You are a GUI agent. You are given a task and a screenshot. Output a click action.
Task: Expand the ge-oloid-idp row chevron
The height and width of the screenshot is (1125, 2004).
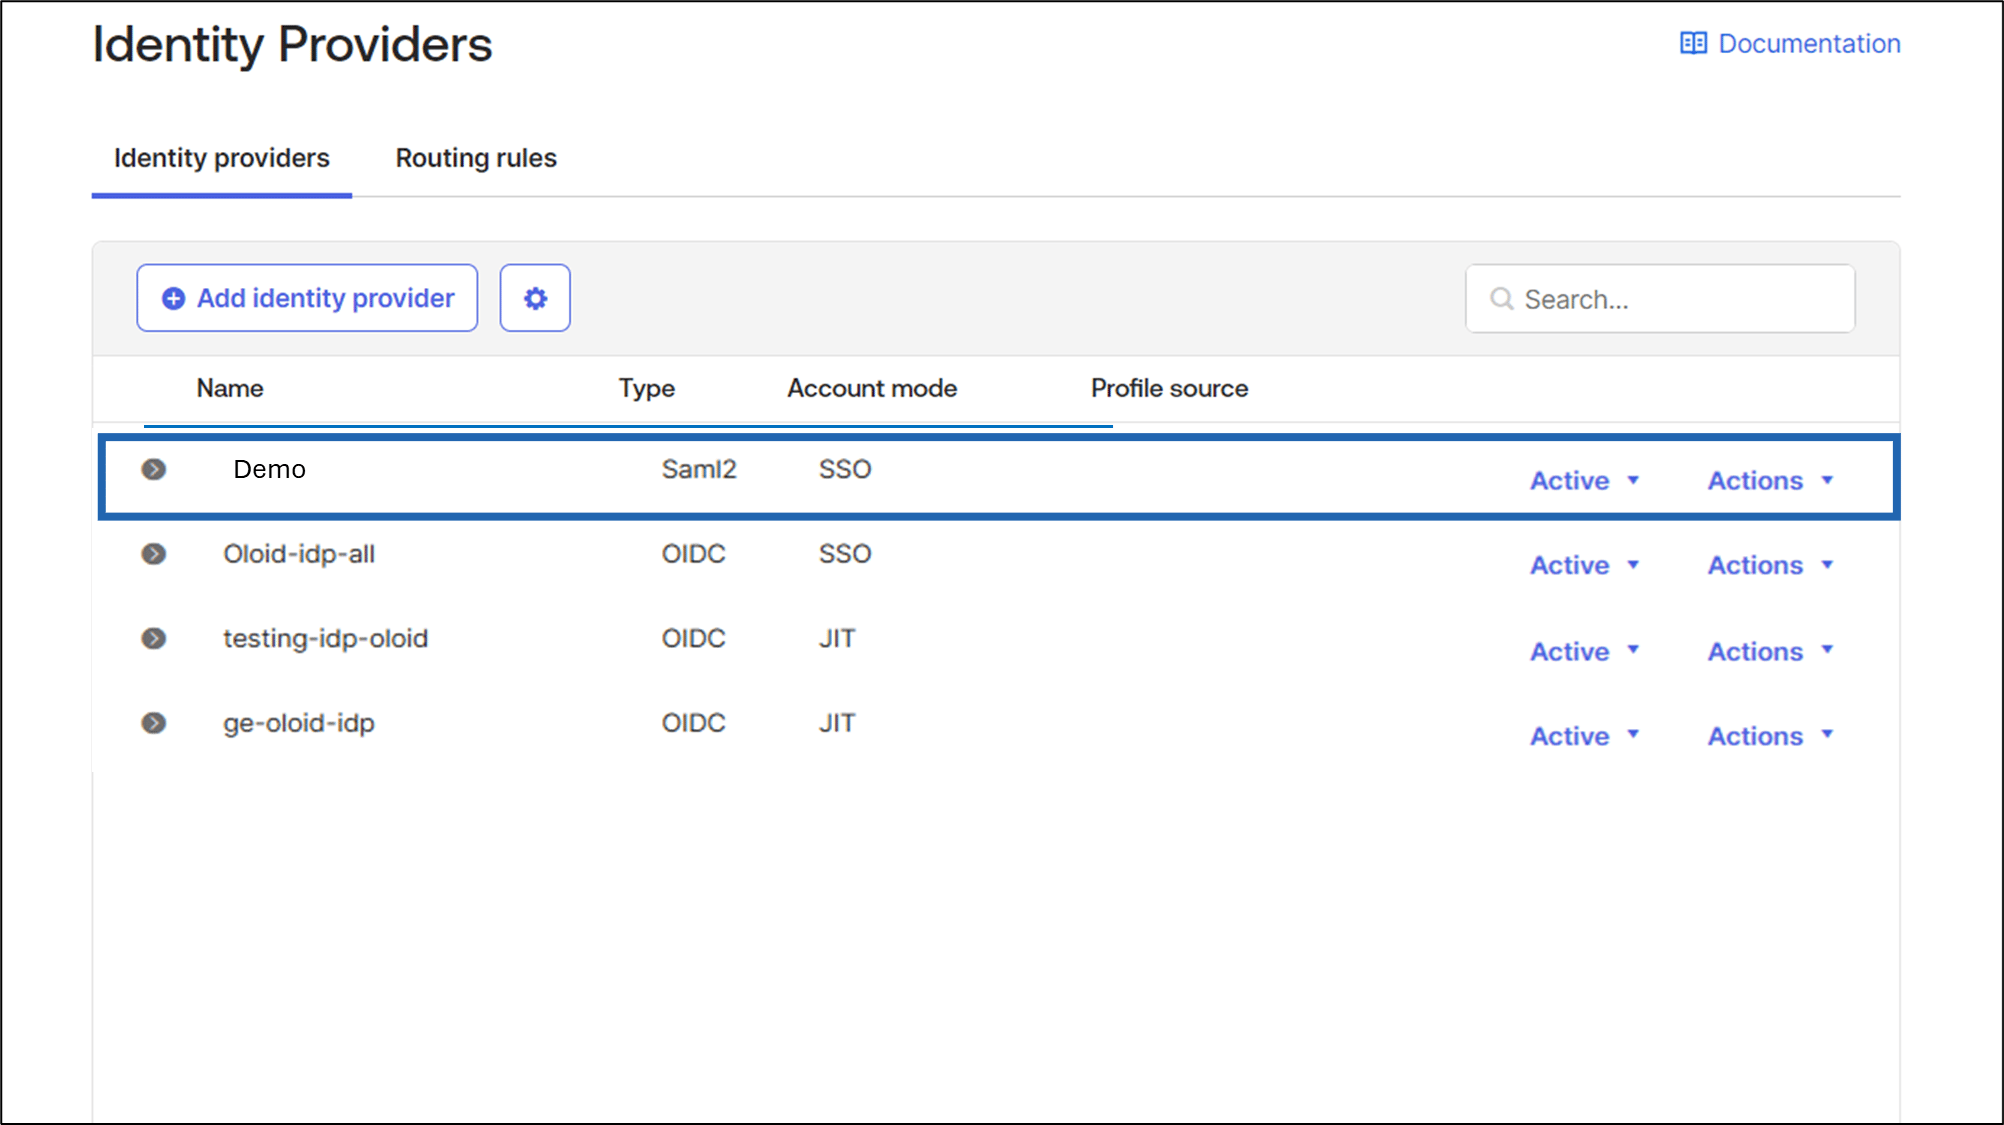tap(153, 723)
